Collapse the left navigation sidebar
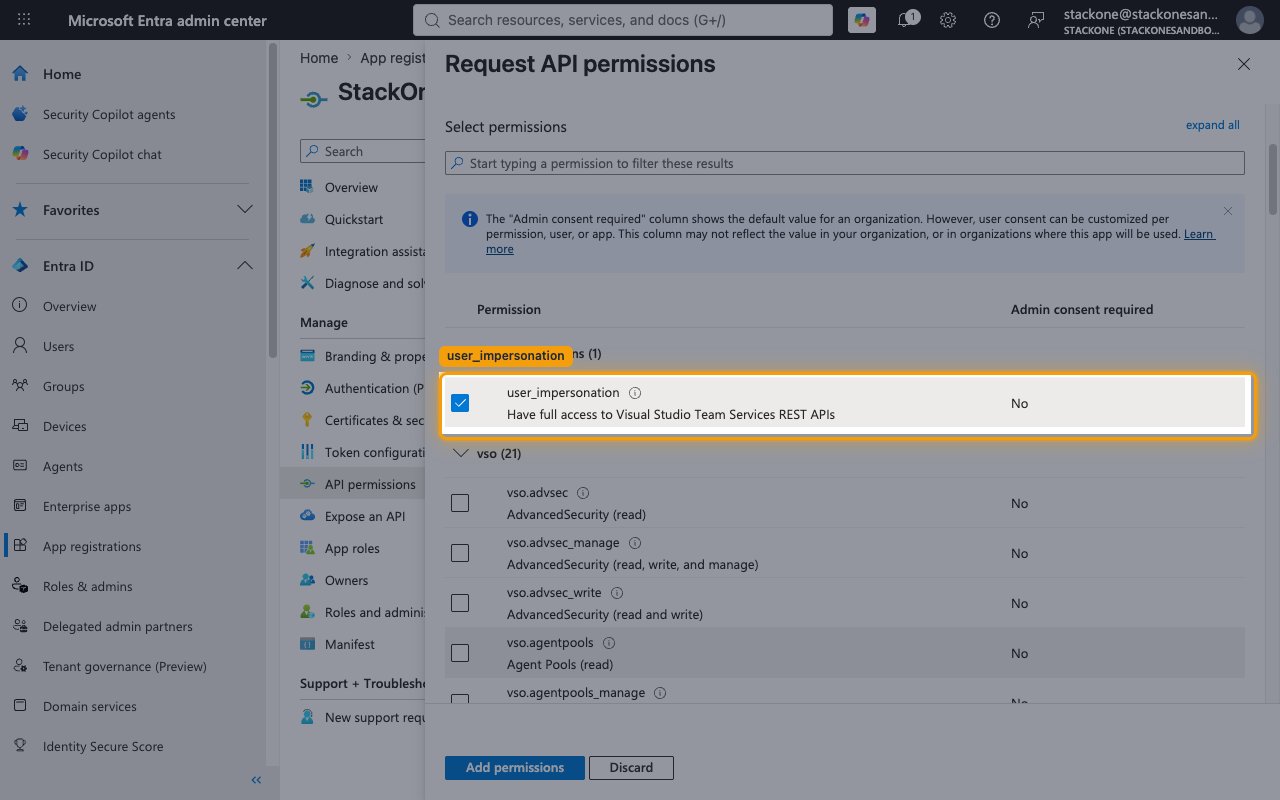This screenshot has width=1280, height=800. click(256, 780)
